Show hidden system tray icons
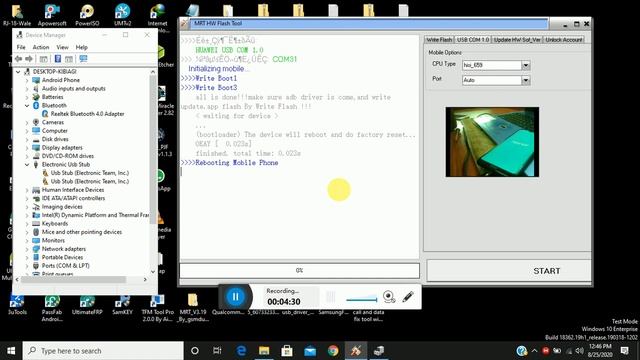This screenshot has width=640, height=360. tap(534, 351)
